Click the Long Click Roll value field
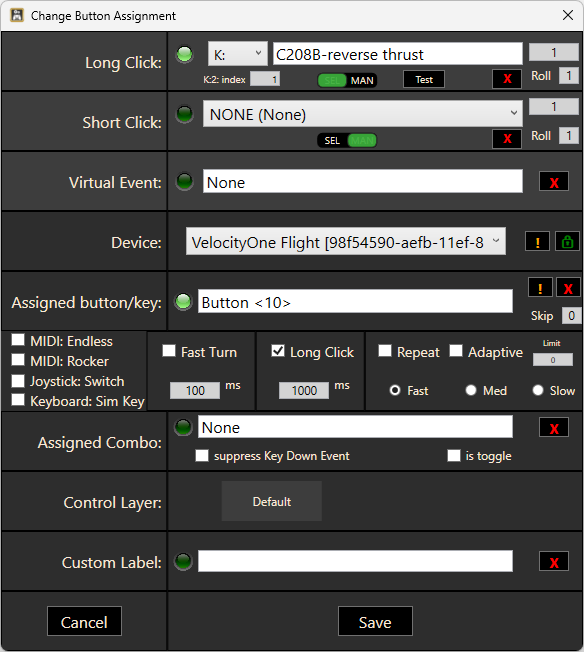This screenshot has height=652, width=584. [x=569, y=76]
